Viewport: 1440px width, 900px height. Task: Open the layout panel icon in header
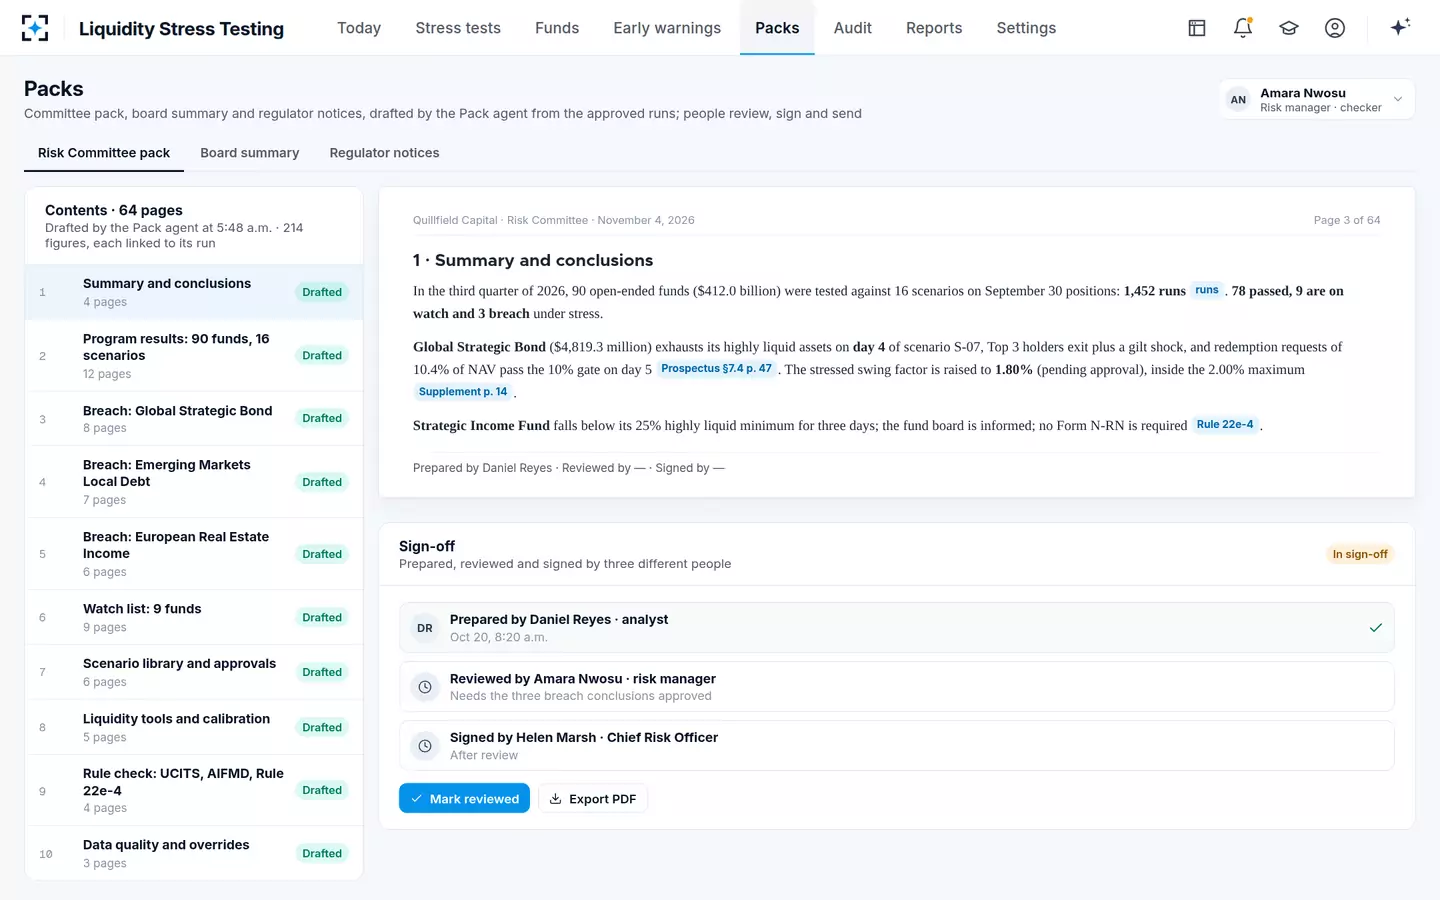coord(1197,28)
